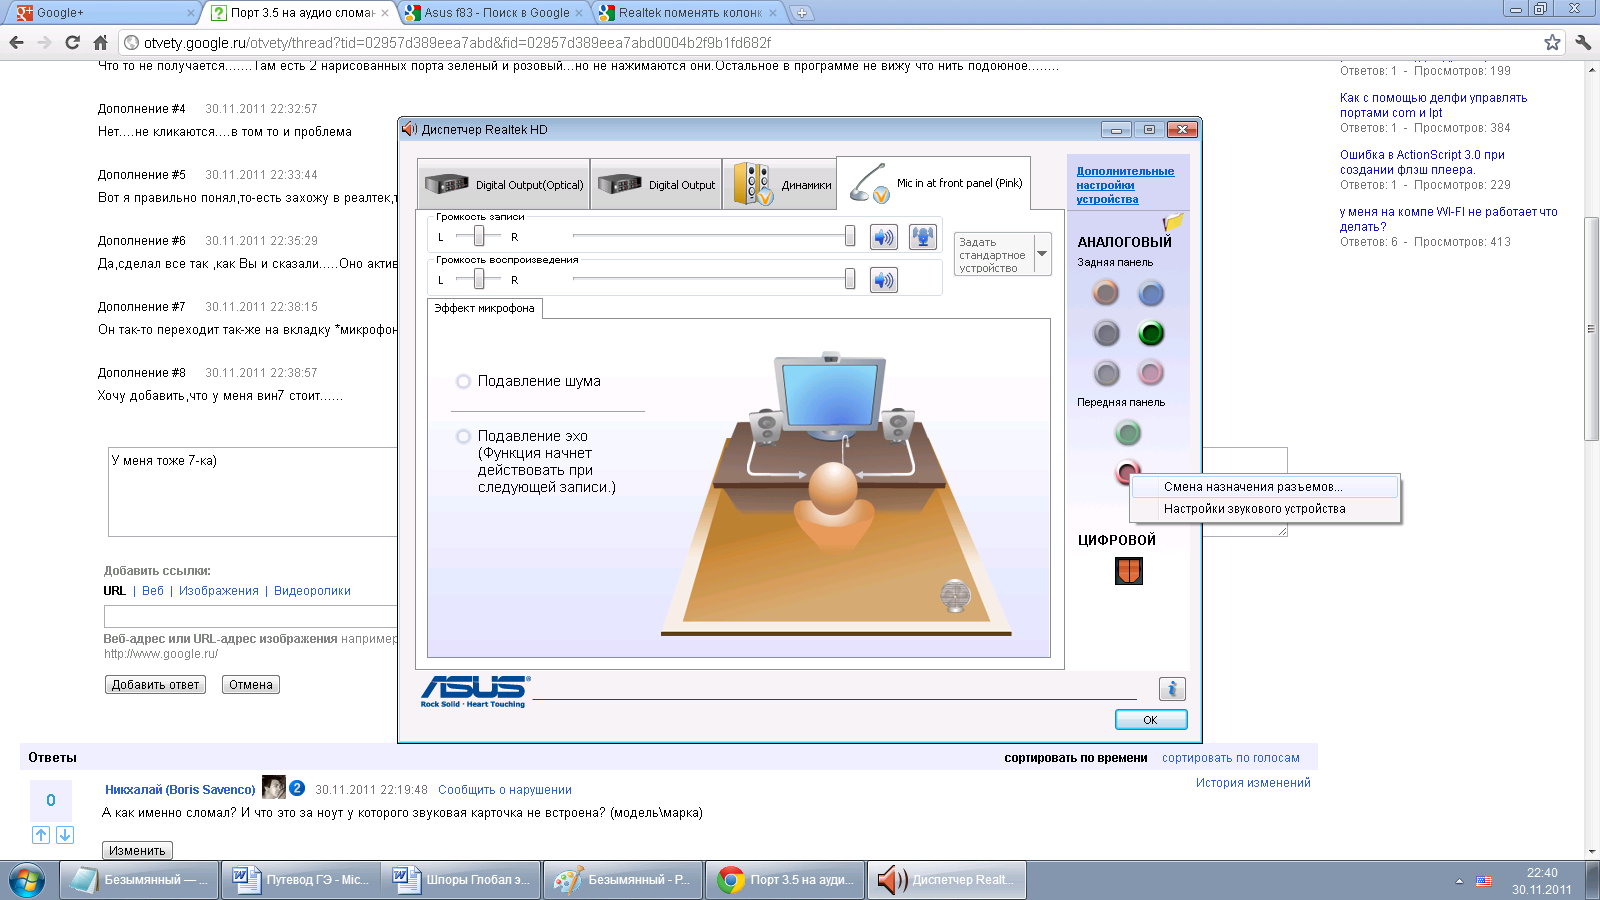1600x900 pixels.
Task: Open the Windows Start menu
Action: click(27, 880)
